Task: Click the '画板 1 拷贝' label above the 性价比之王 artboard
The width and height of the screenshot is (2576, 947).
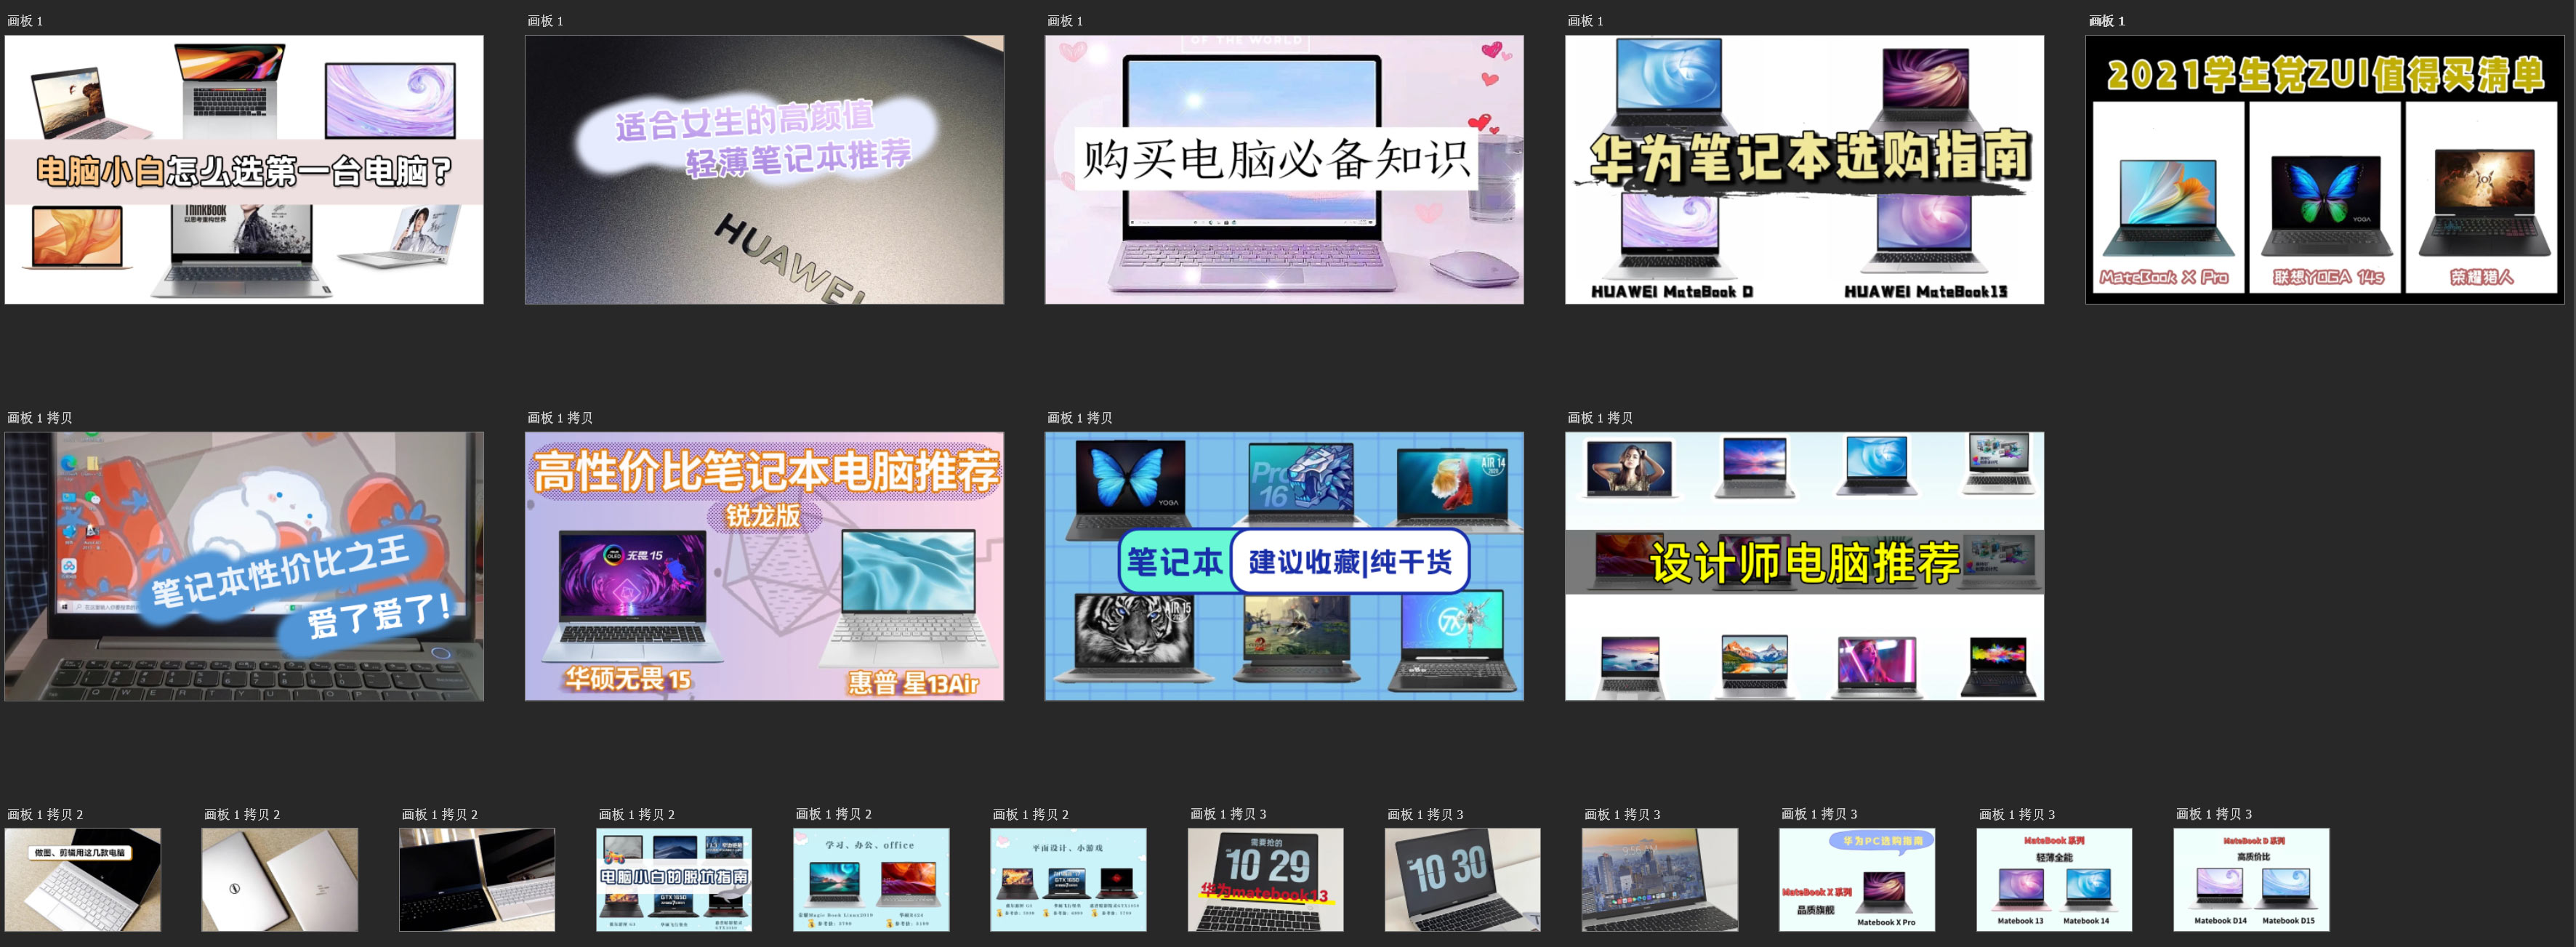Action: (x=40, y=418)
